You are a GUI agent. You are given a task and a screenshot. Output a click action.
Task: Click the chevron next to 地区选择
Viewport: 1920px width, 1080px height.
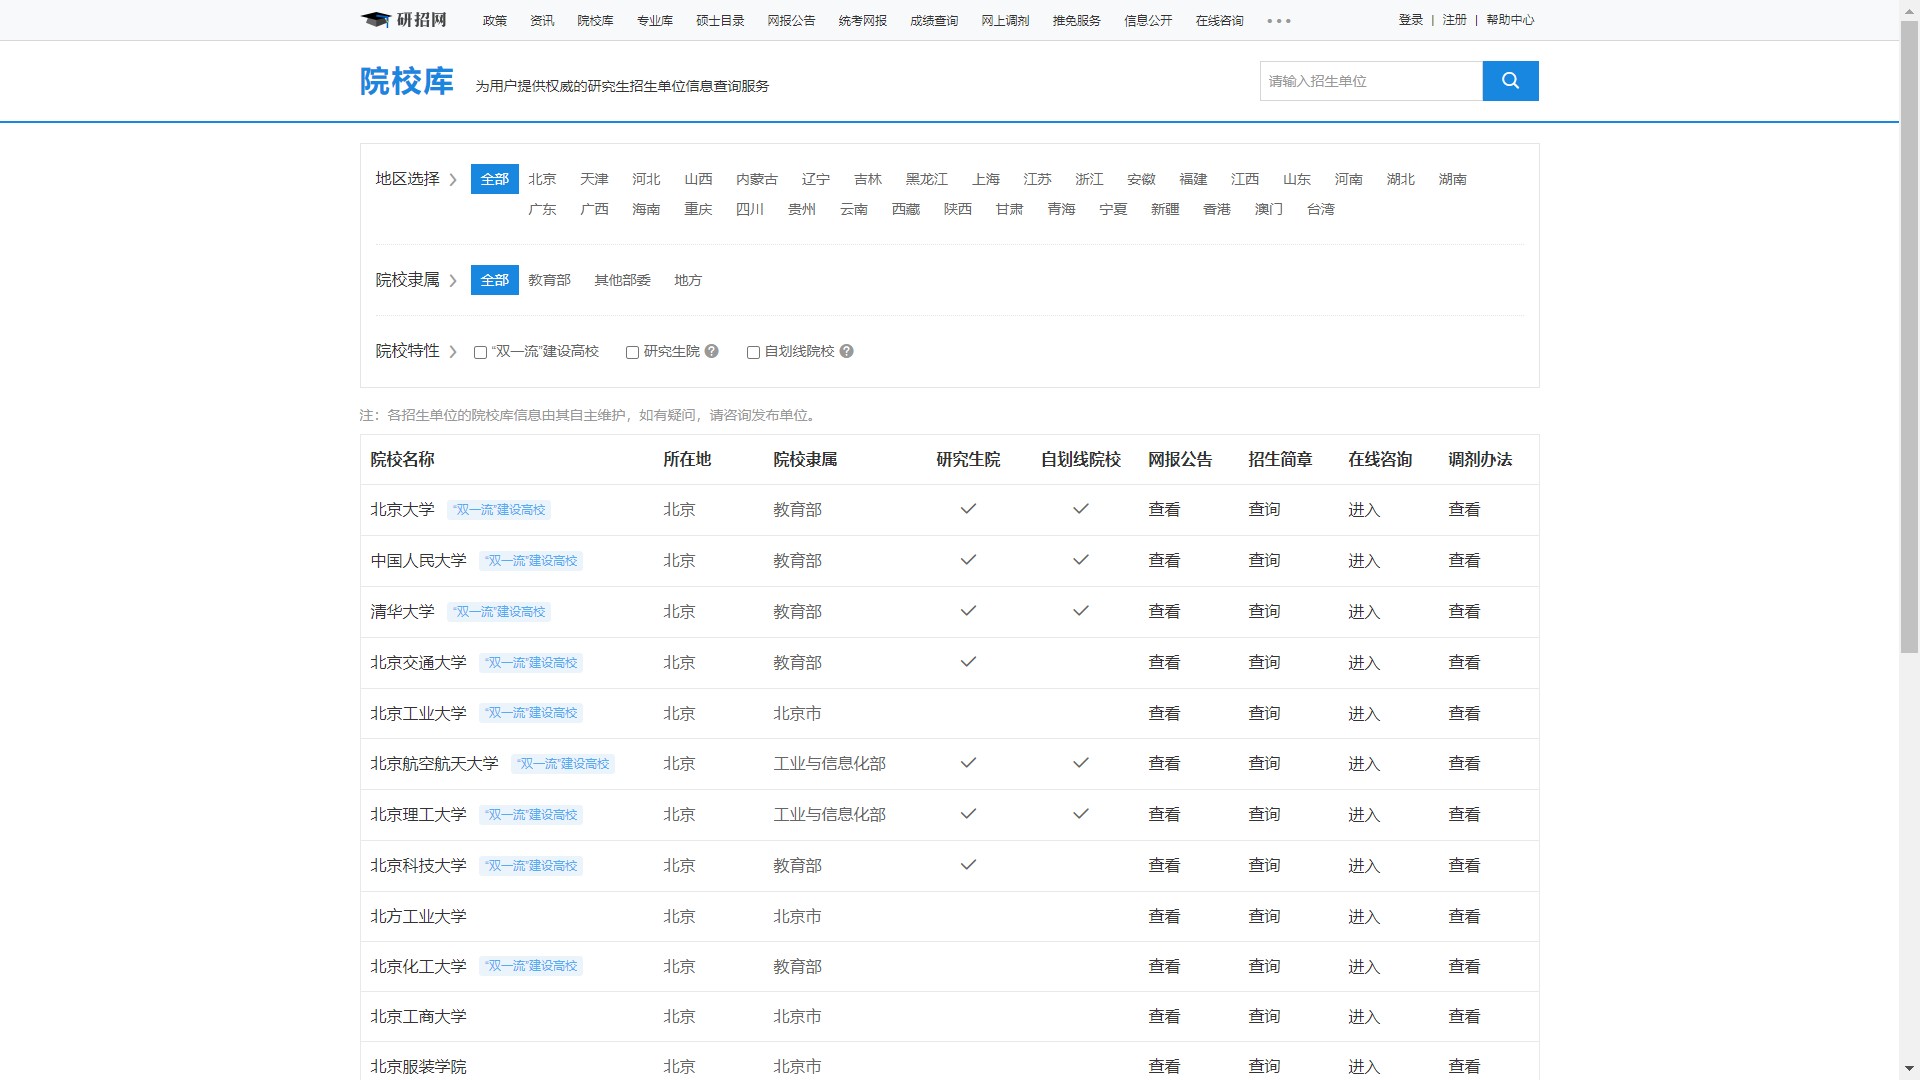tap(454, 179)
